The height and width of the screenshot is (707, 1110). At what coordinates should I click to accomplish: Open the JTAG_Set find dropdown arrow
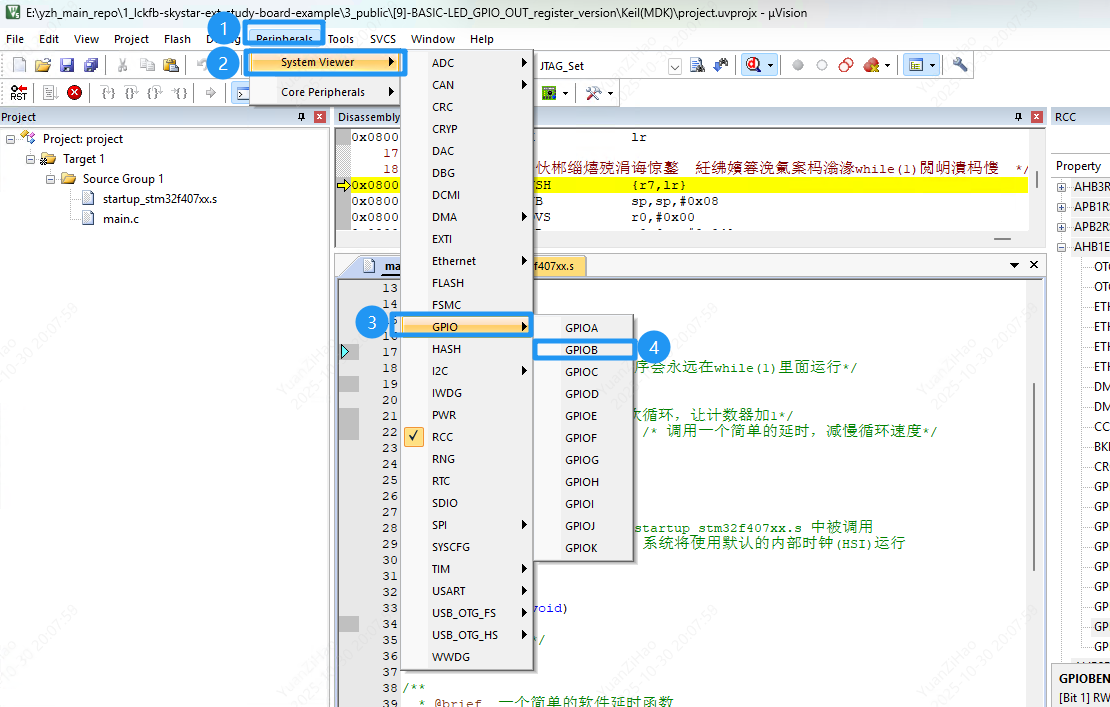[x=674, y=66]
